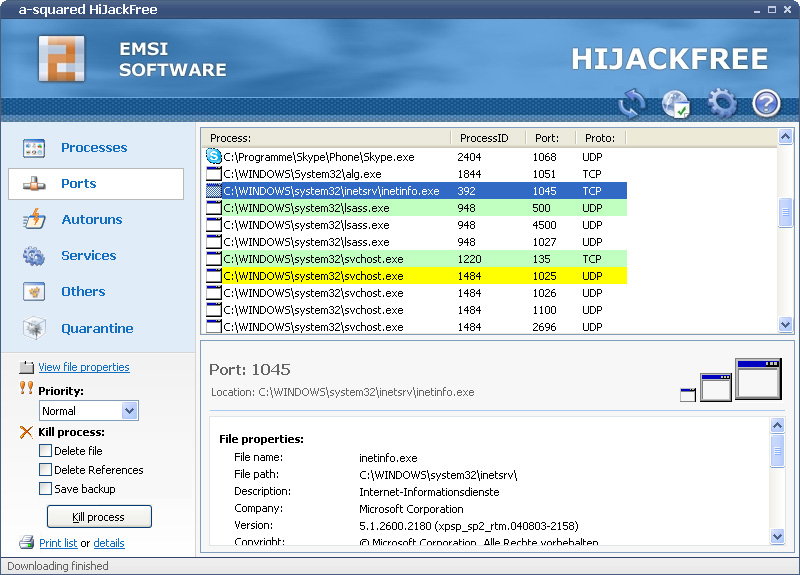Screen dimensions: 800x575
Task: Toggle the Delete References checkbox
Action: tap(45, 470)
